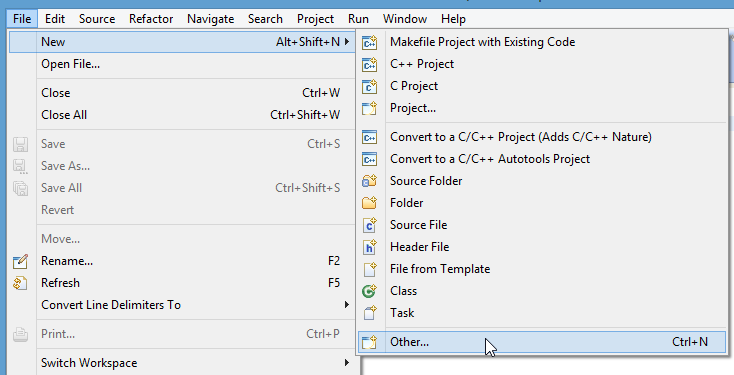
Task: Click the Refresh icon
Action: (20, 283)
